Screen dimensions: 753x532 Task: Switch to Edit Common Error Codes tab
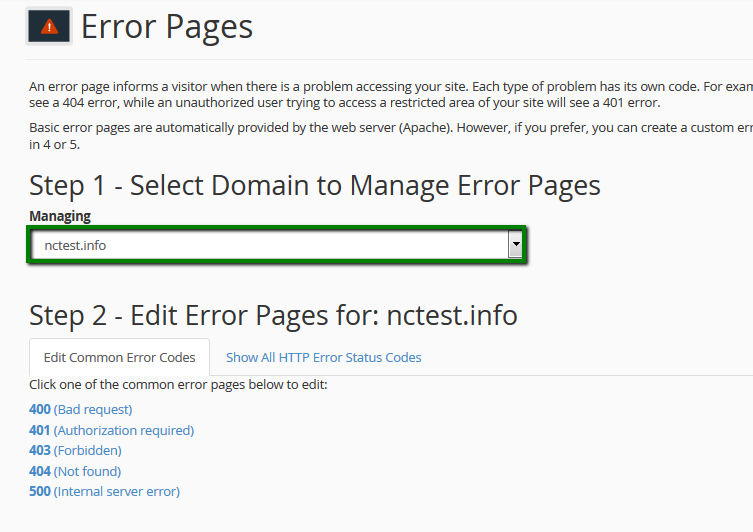click(119, 357)
